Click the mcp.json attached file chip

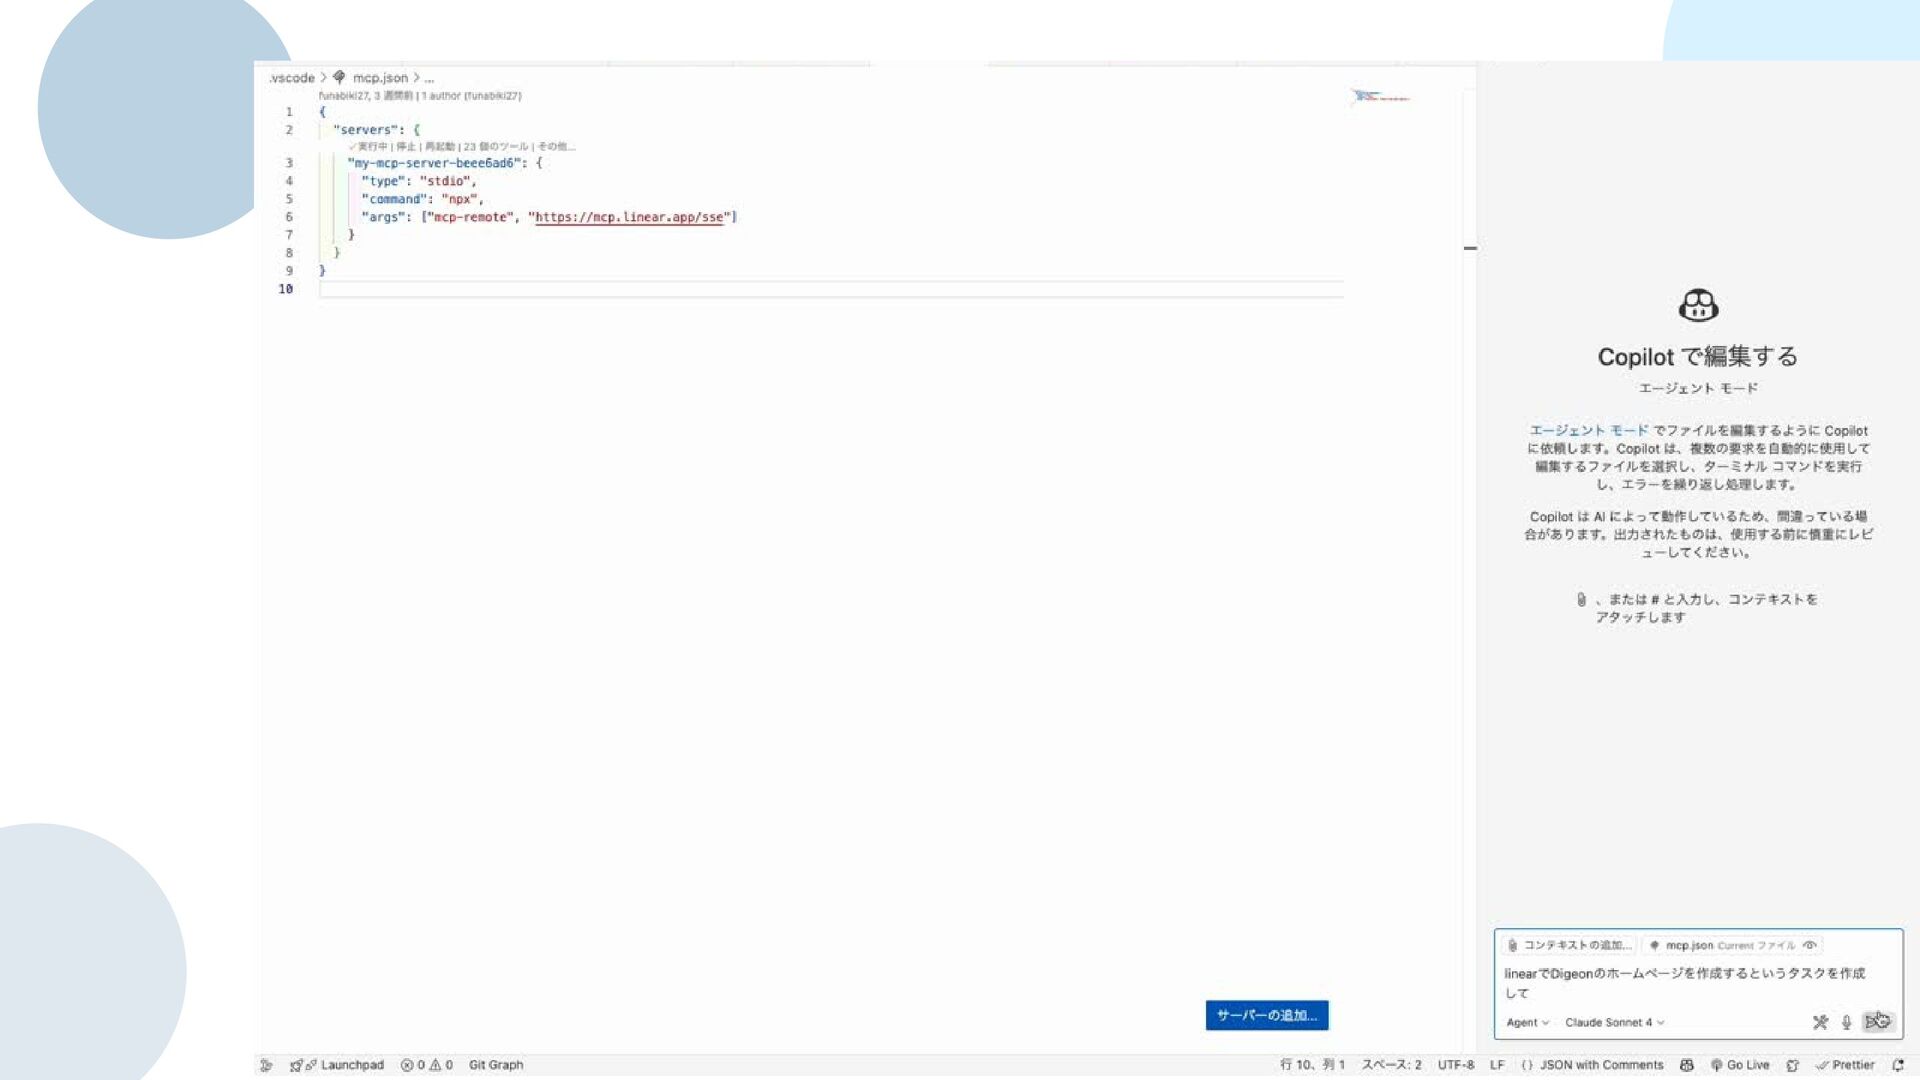pyautogui.click(x=1733, y=945)
